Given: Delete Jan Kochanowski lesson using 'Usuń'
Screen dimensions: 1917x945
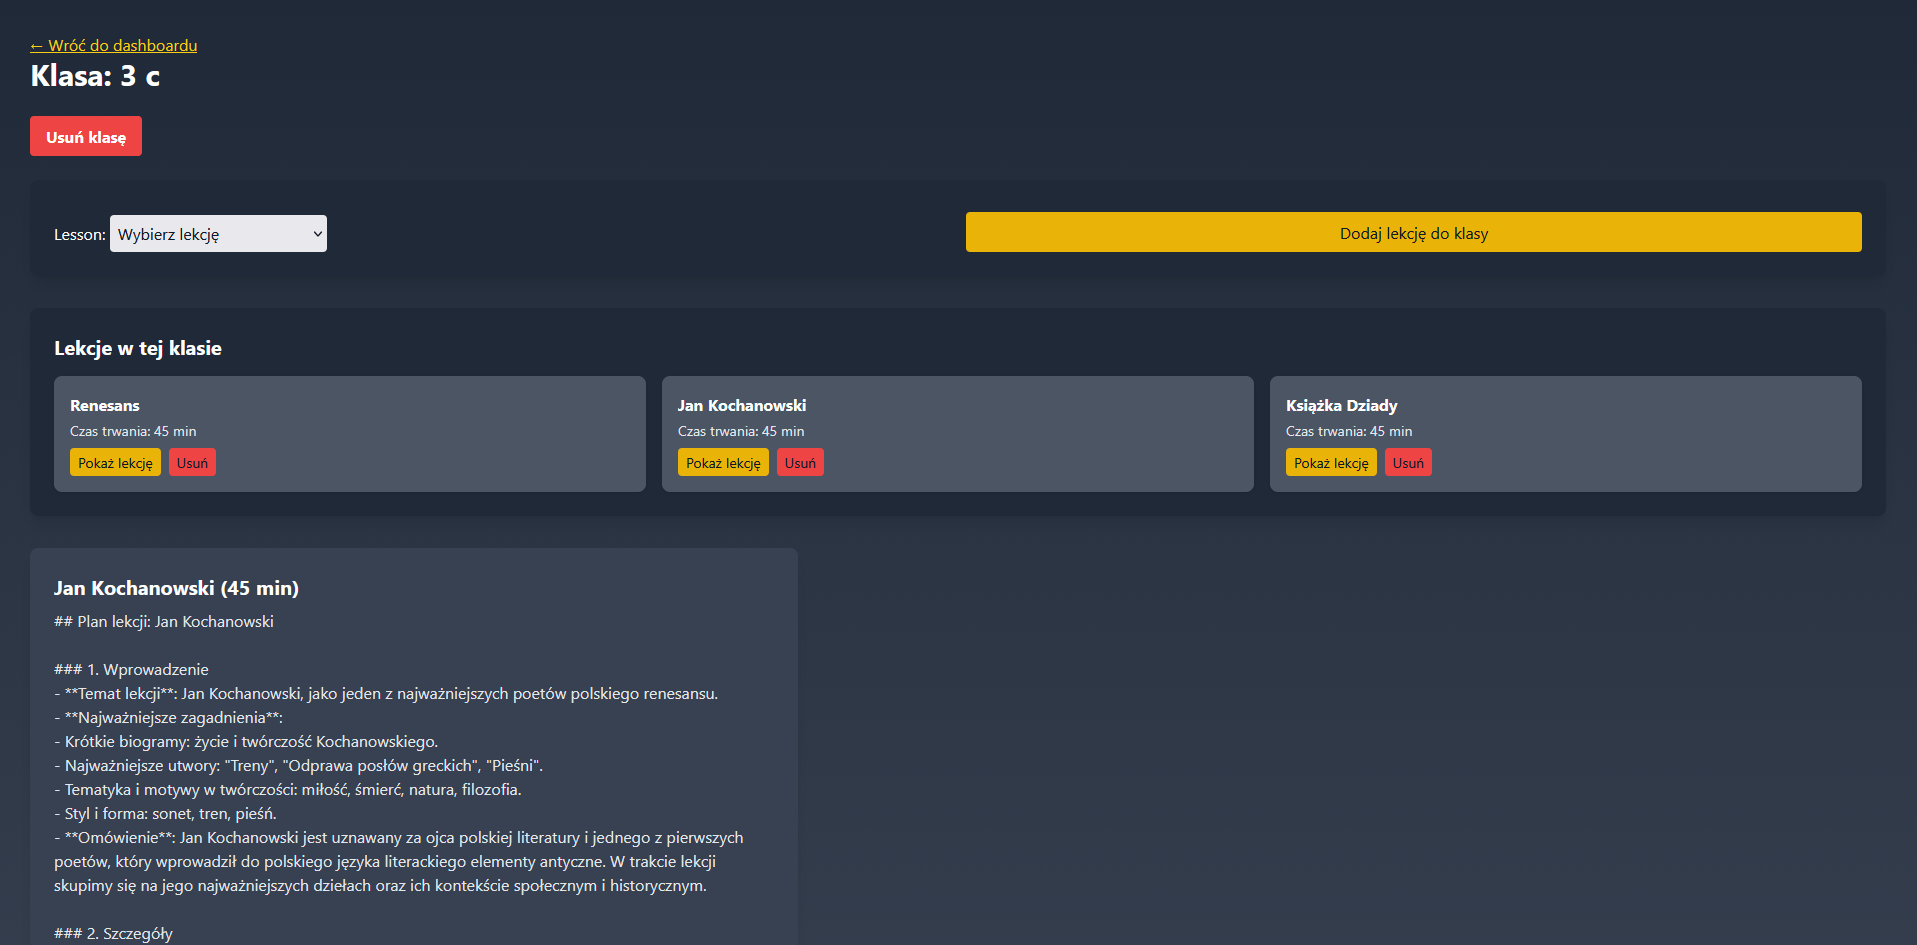Looking at the screenshot, I should click(x=800, y=463).
